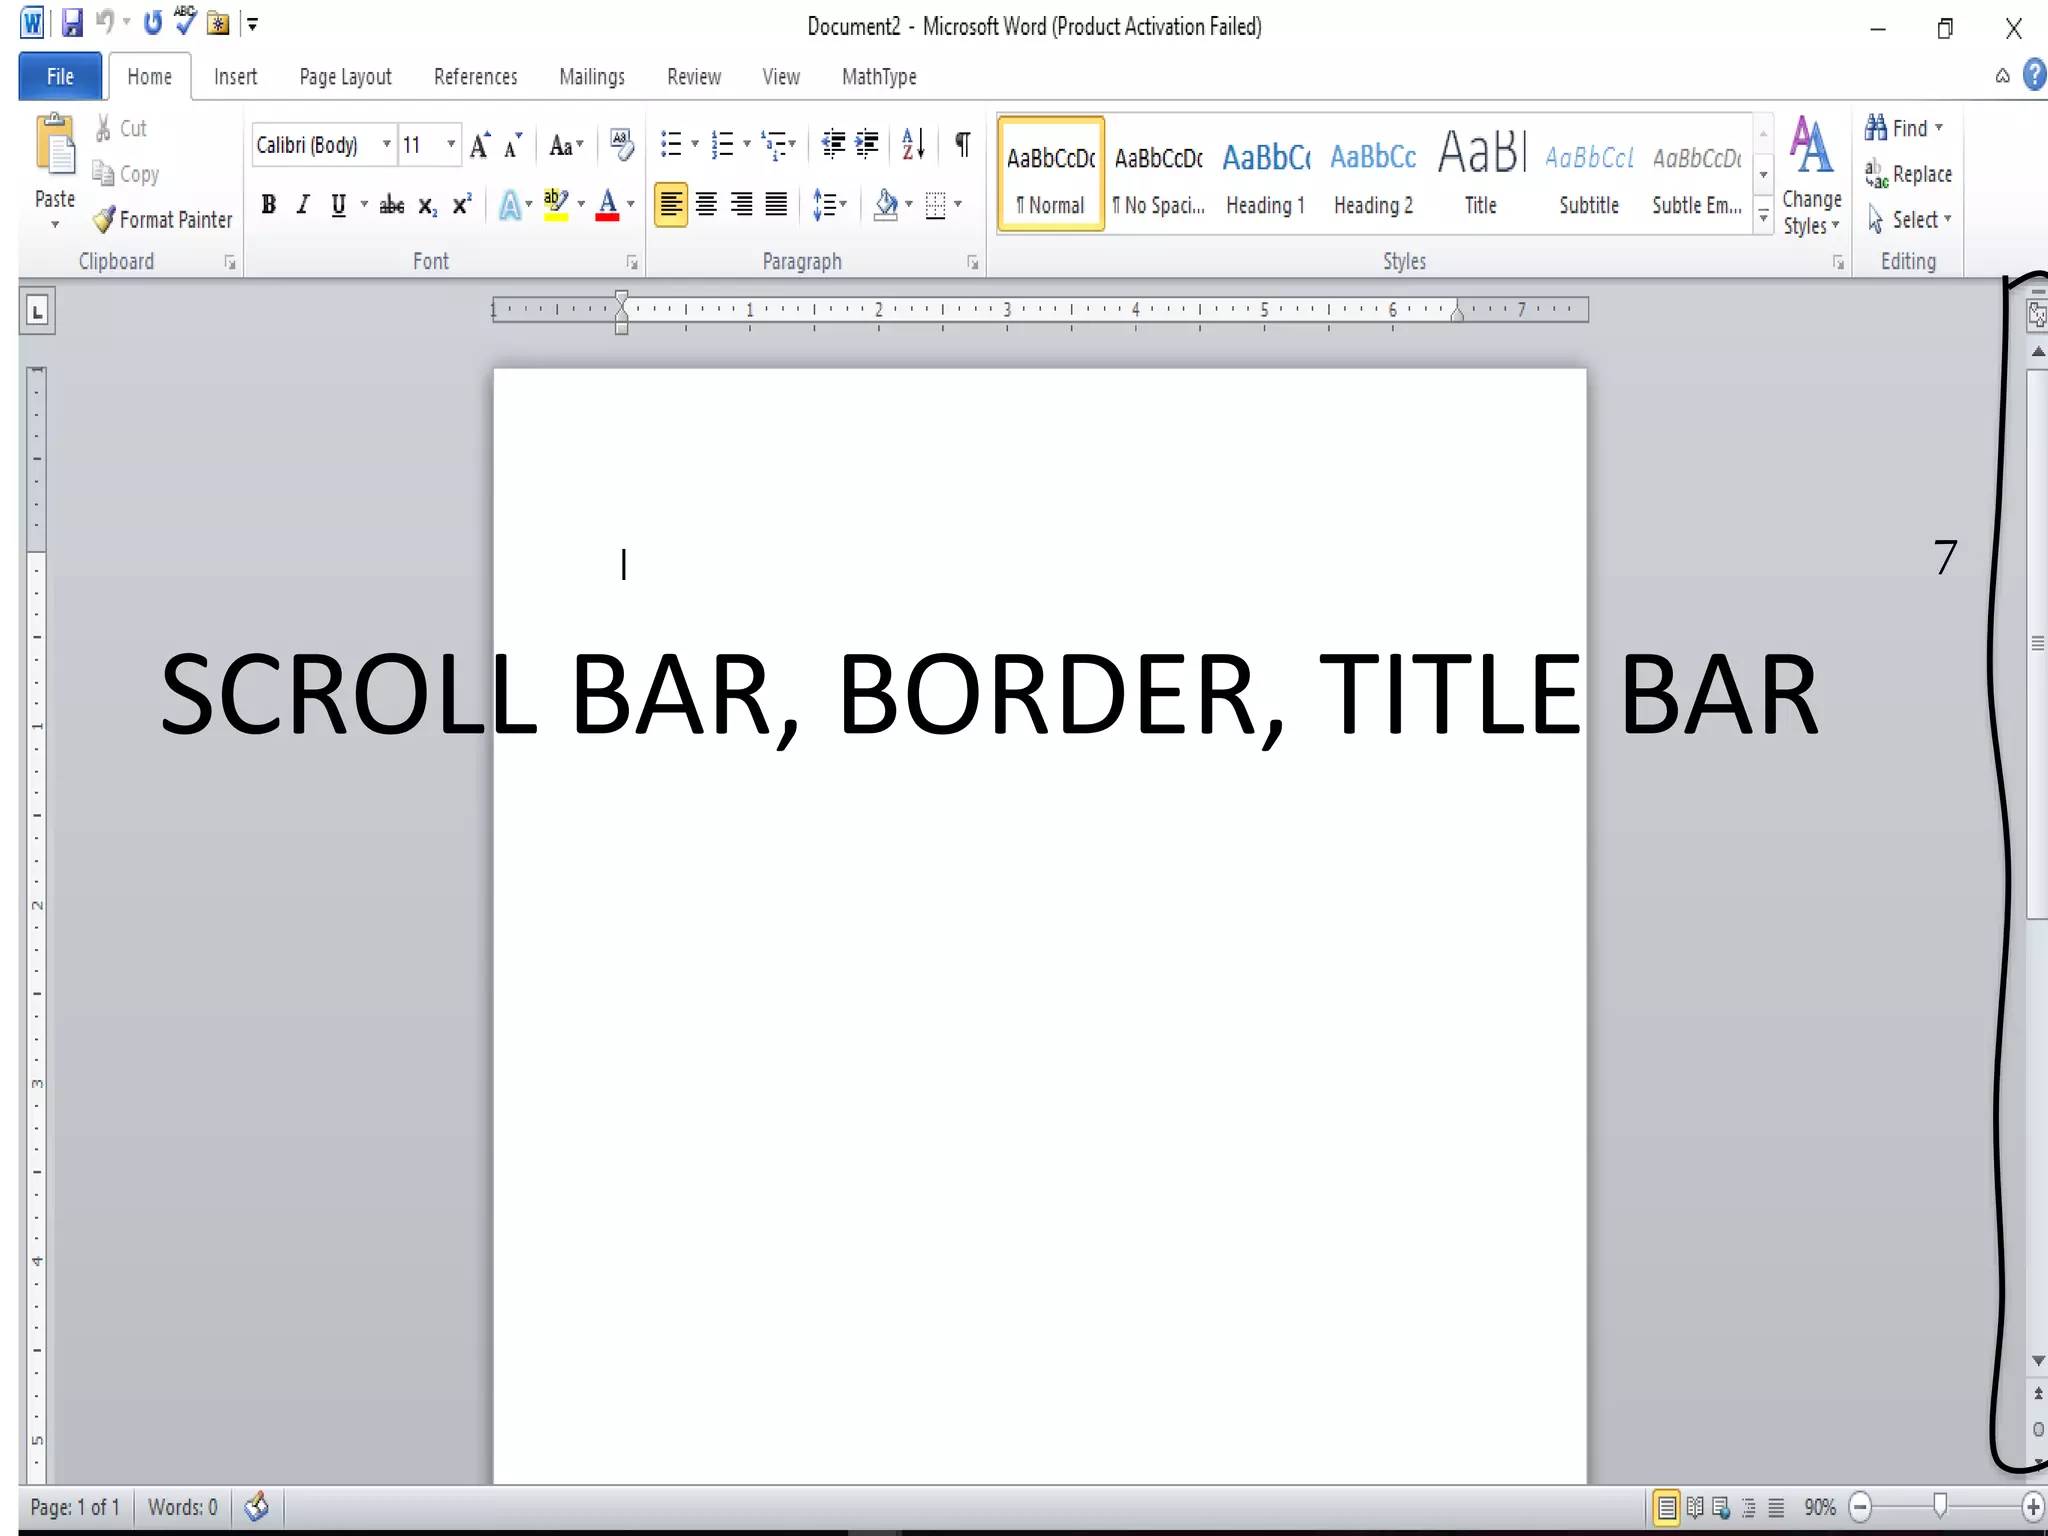Toggle Align Text Left button

click(x=671, y=205)
